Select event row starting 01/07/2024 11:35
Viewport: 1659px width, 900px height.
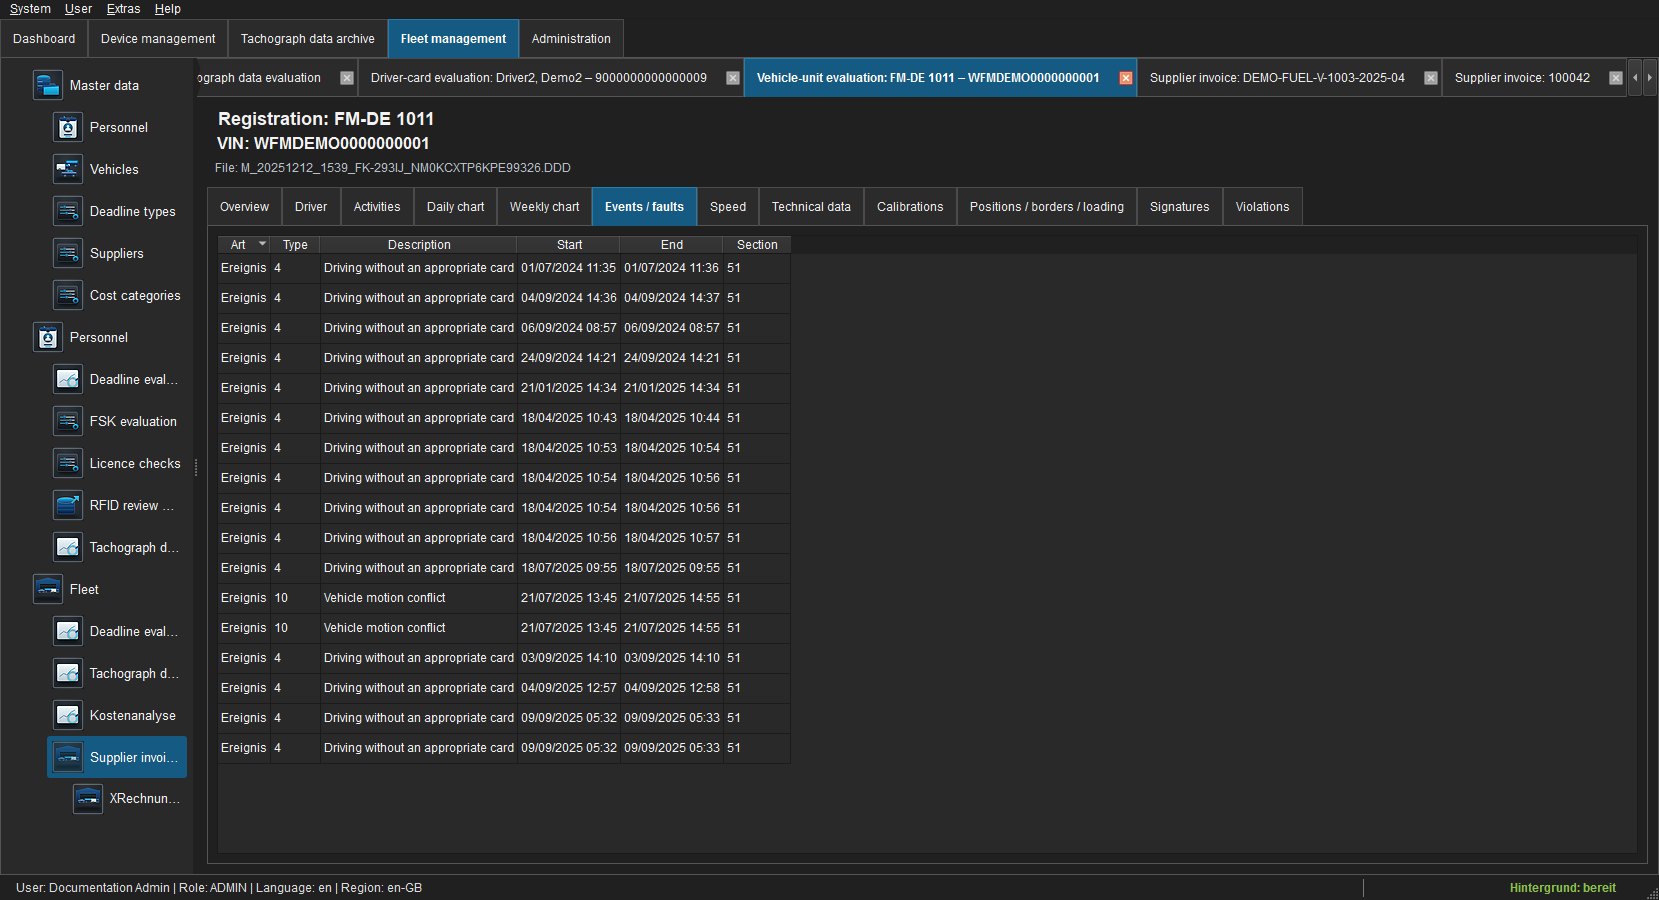[x=504, y=268]
